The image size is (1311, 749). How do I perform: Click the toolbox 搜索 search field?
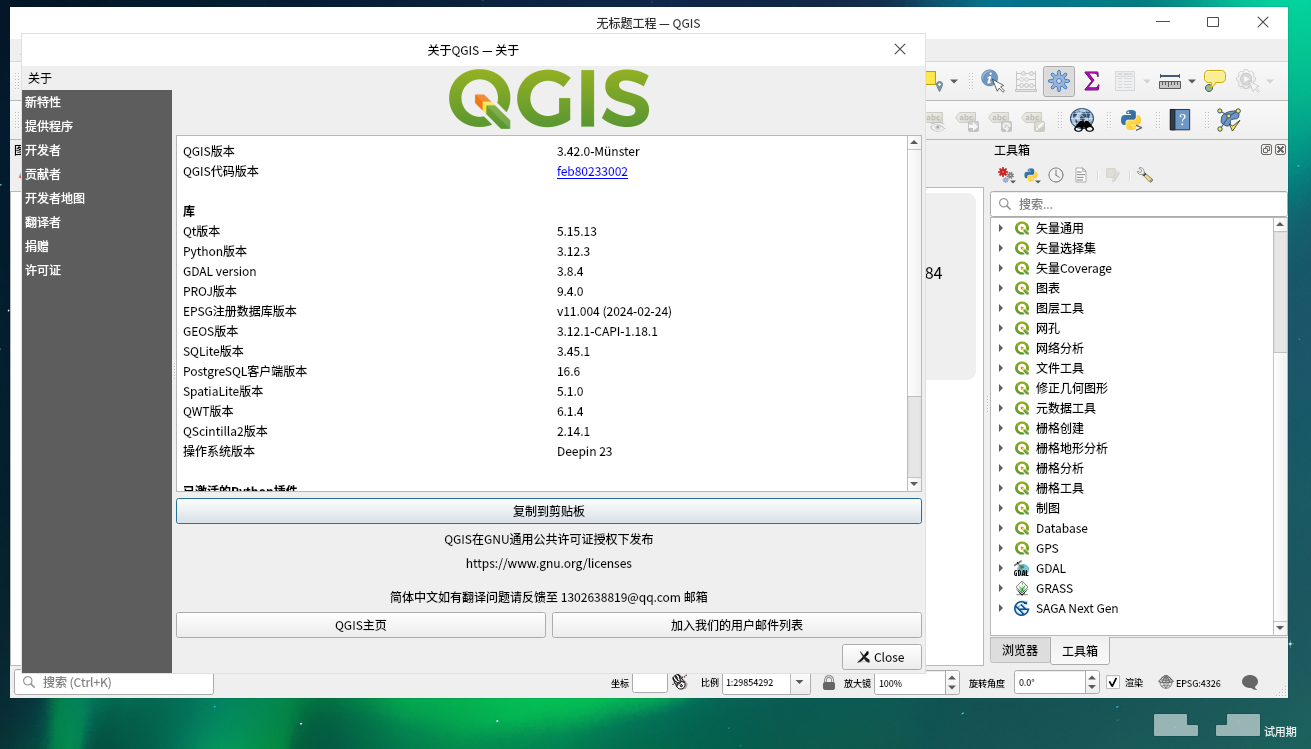click(1138, 204)
